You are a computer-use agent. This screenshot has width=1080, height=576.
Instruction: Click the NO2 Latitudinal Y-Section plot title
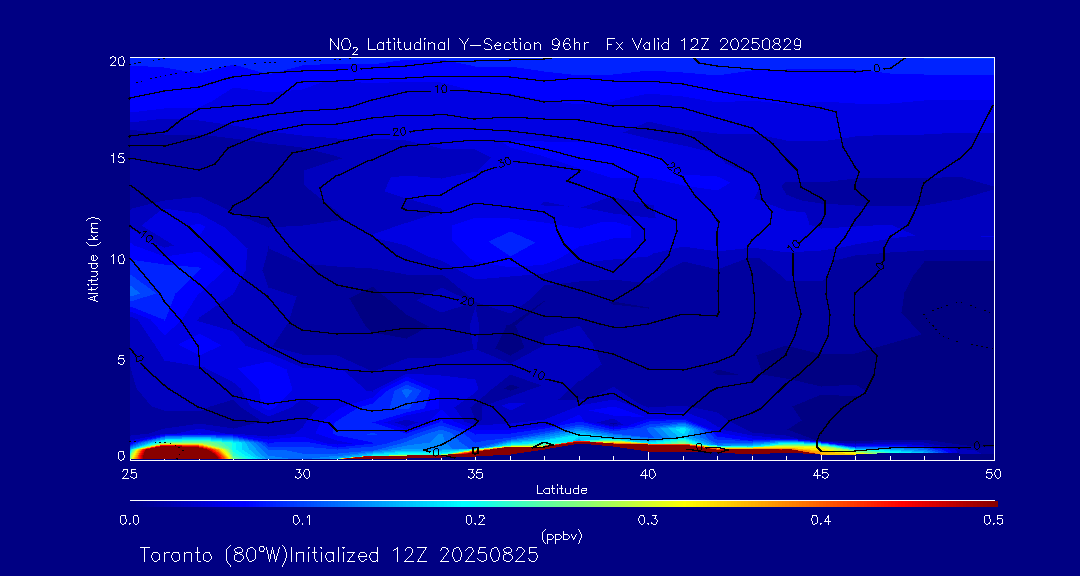pos(565,44)
